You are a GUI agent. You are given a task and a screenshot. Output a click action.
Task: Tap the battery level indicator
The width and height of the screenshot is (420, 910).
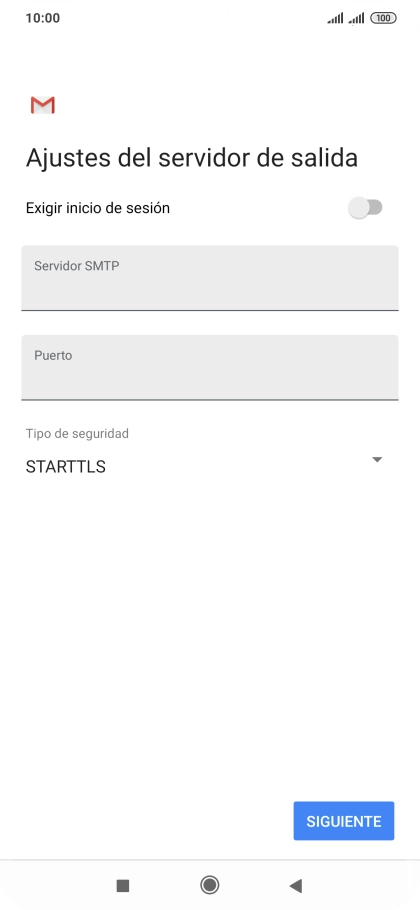click(x=383, y=18)
